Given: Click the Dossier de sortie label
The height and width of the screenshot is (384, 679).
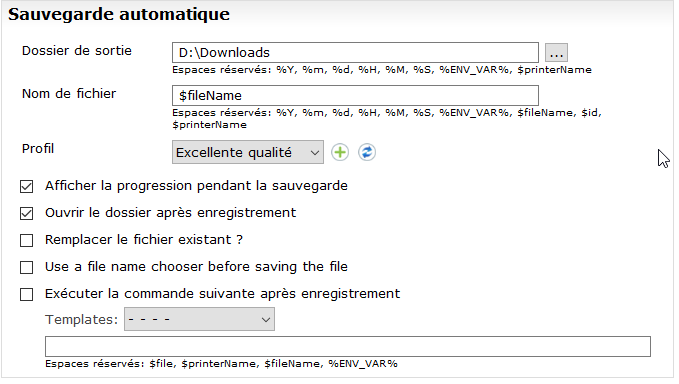Looking at the screenshot, I should click(x=77, y=51).
